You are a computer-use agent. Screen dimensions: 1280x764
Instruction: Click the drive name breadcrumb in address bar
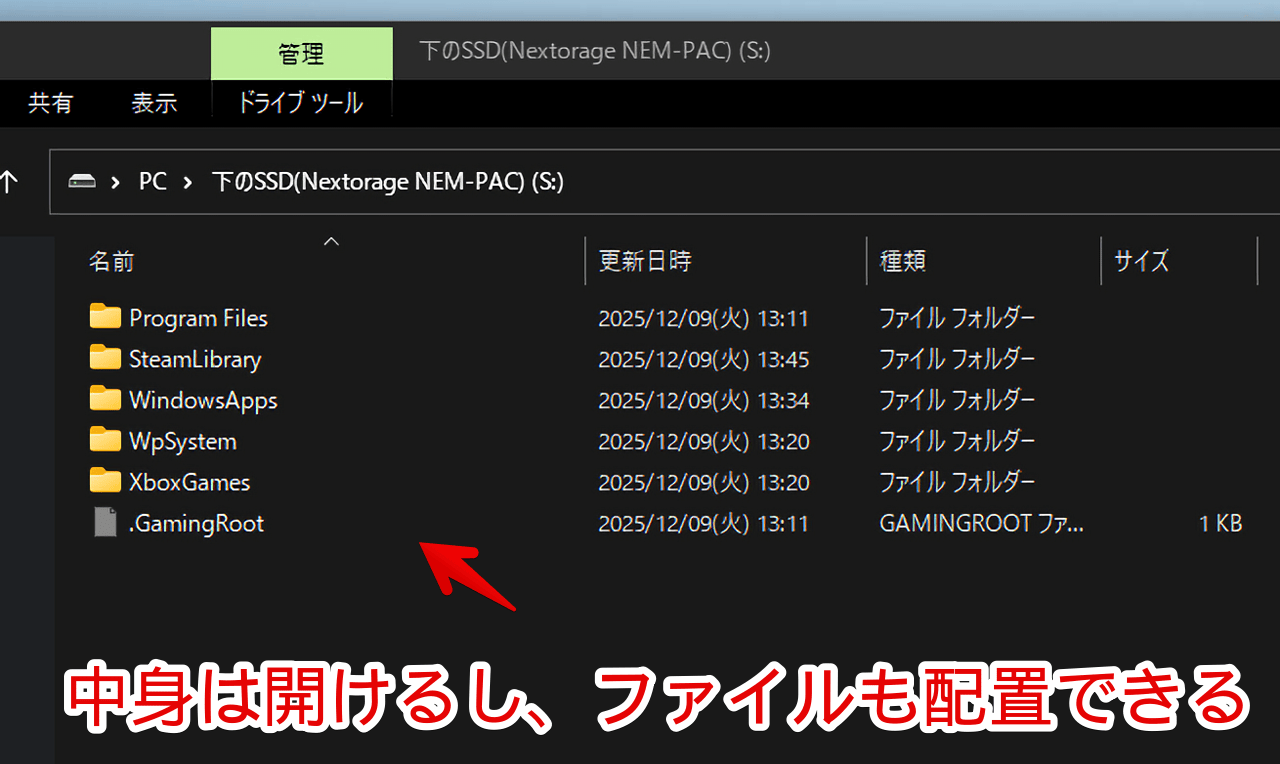(x=388, y=182)
